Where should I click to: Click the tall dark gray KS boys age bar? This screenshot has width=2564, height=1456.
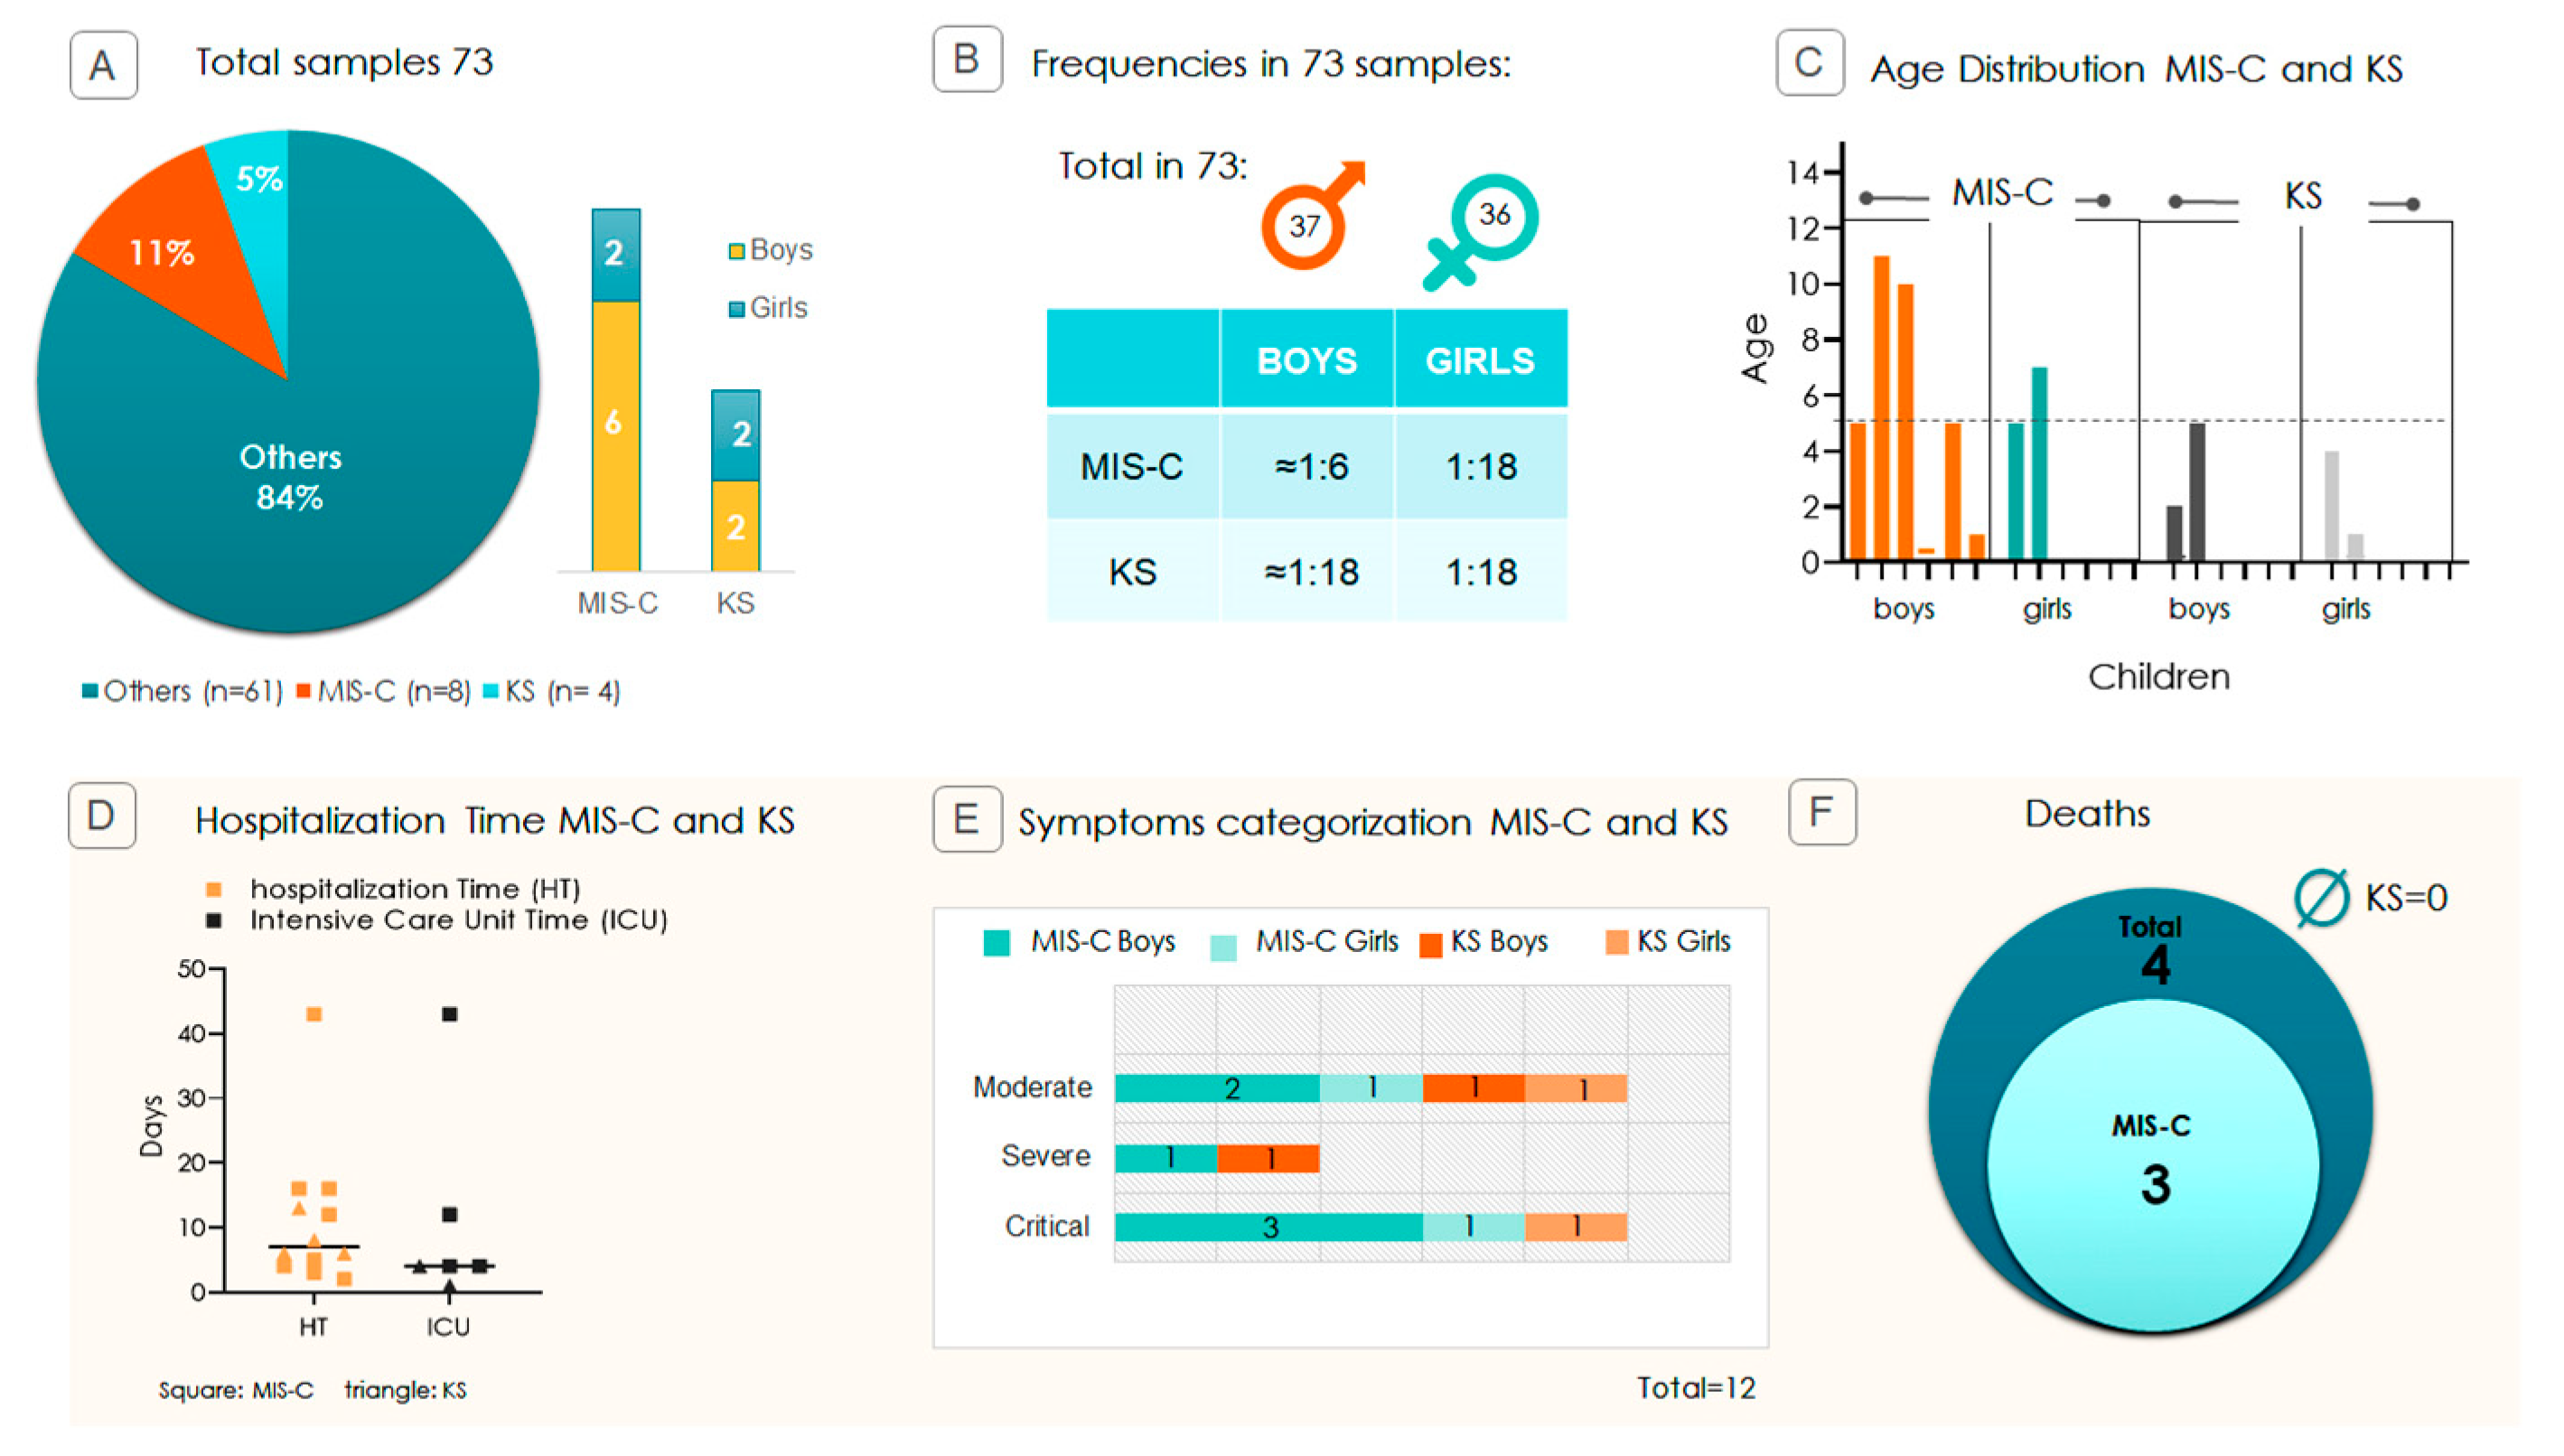click(x=2197, y=491)
